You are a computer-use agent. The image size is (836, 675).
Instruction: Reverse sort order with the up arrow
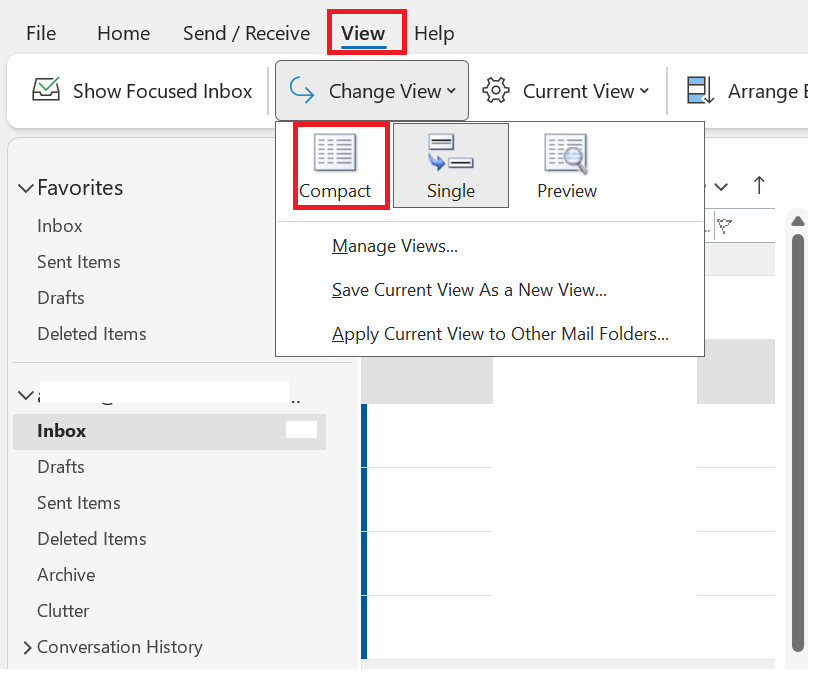point(759,186)
